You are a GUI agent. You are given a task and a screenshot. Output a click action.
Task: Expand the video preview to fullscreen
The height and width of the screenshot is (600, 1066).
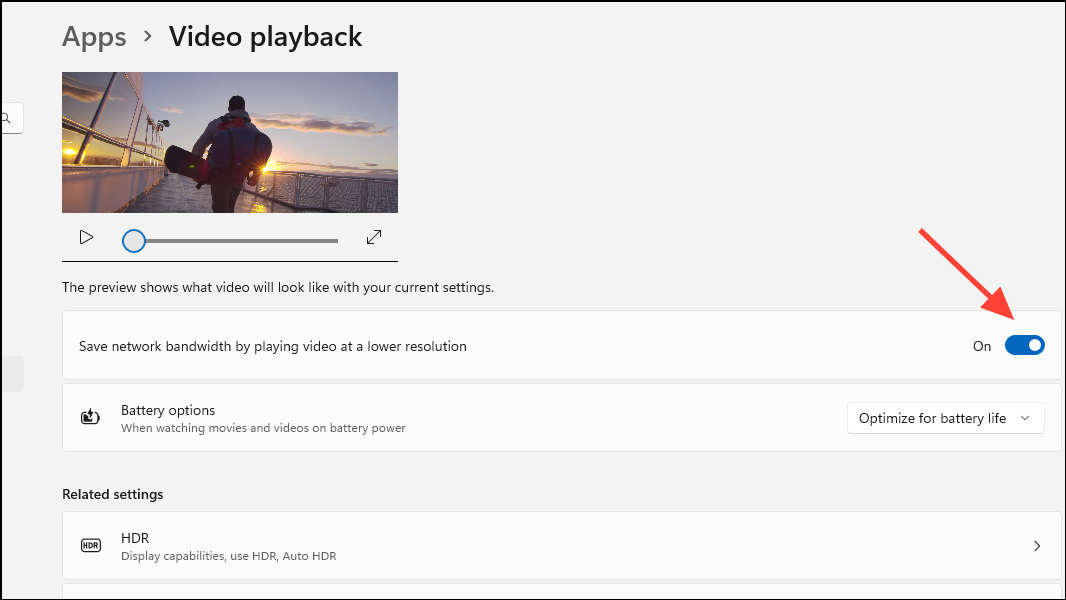coord(373,237)
